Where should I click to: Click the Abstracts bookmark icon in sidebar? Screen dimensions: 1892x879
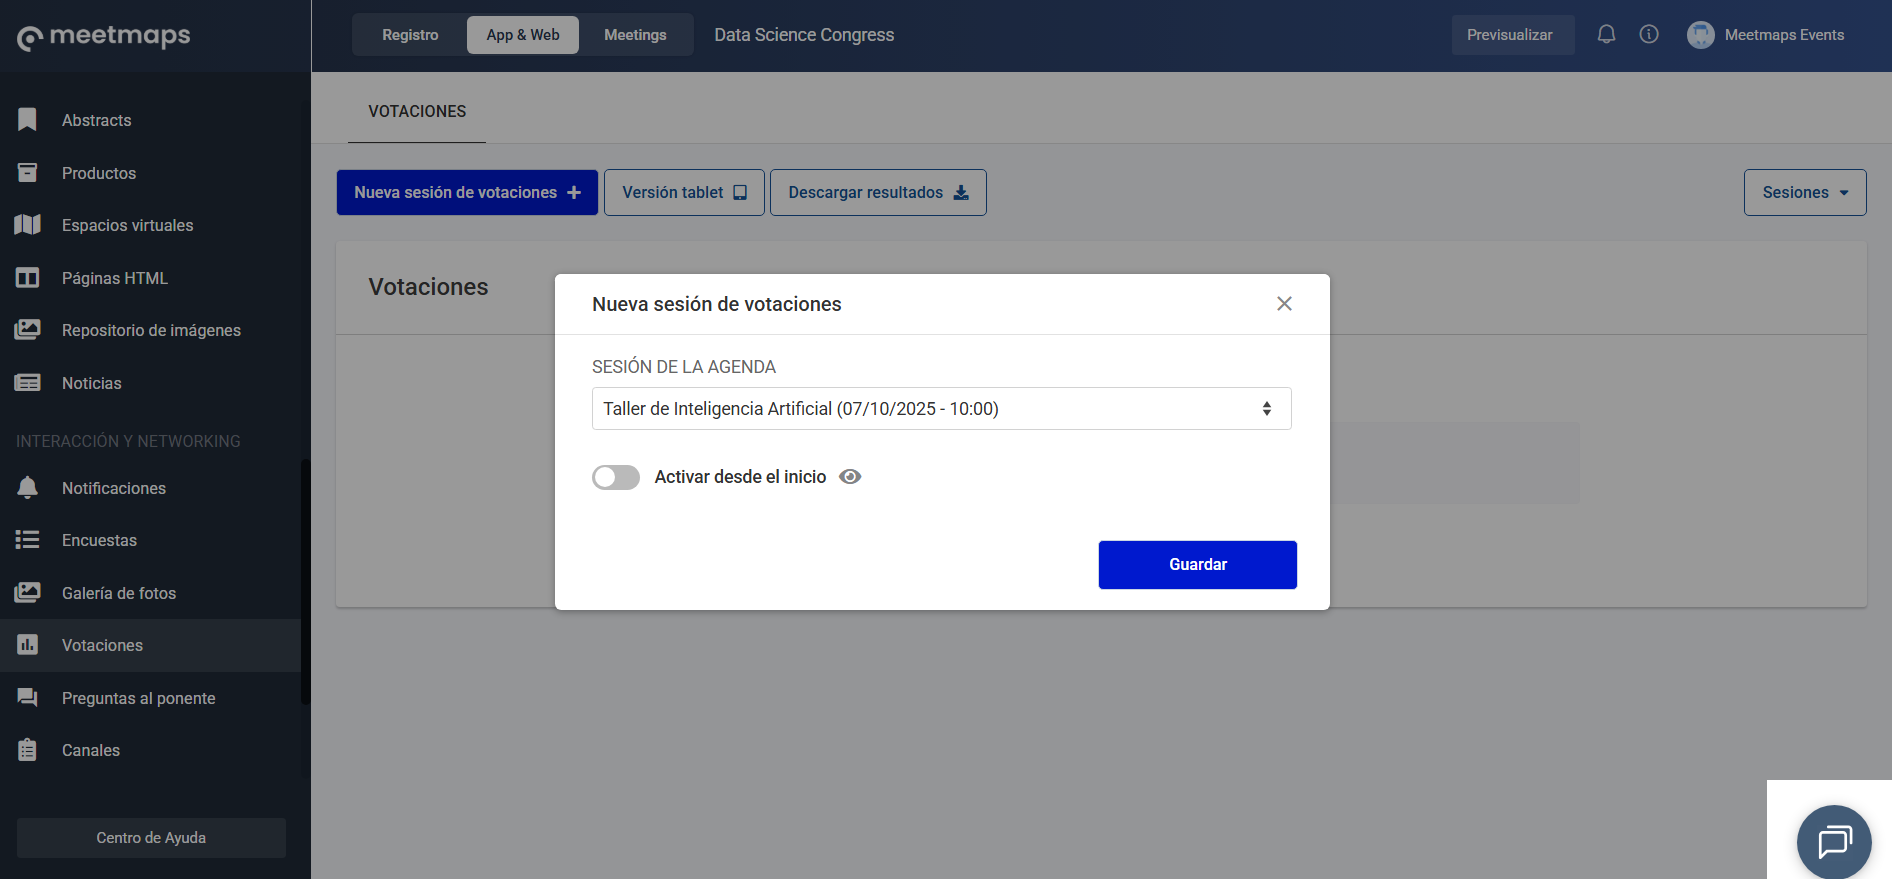click(28, 120)
